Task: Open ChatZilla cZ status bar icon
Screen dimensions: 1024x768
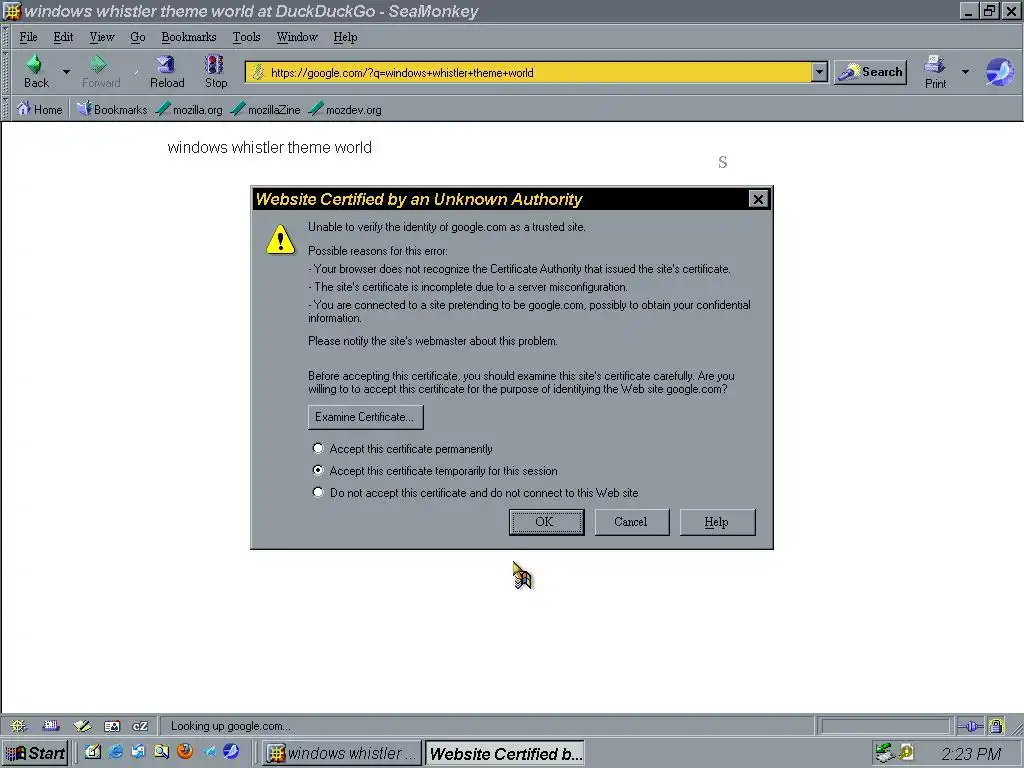Action: tap(140, 726)
